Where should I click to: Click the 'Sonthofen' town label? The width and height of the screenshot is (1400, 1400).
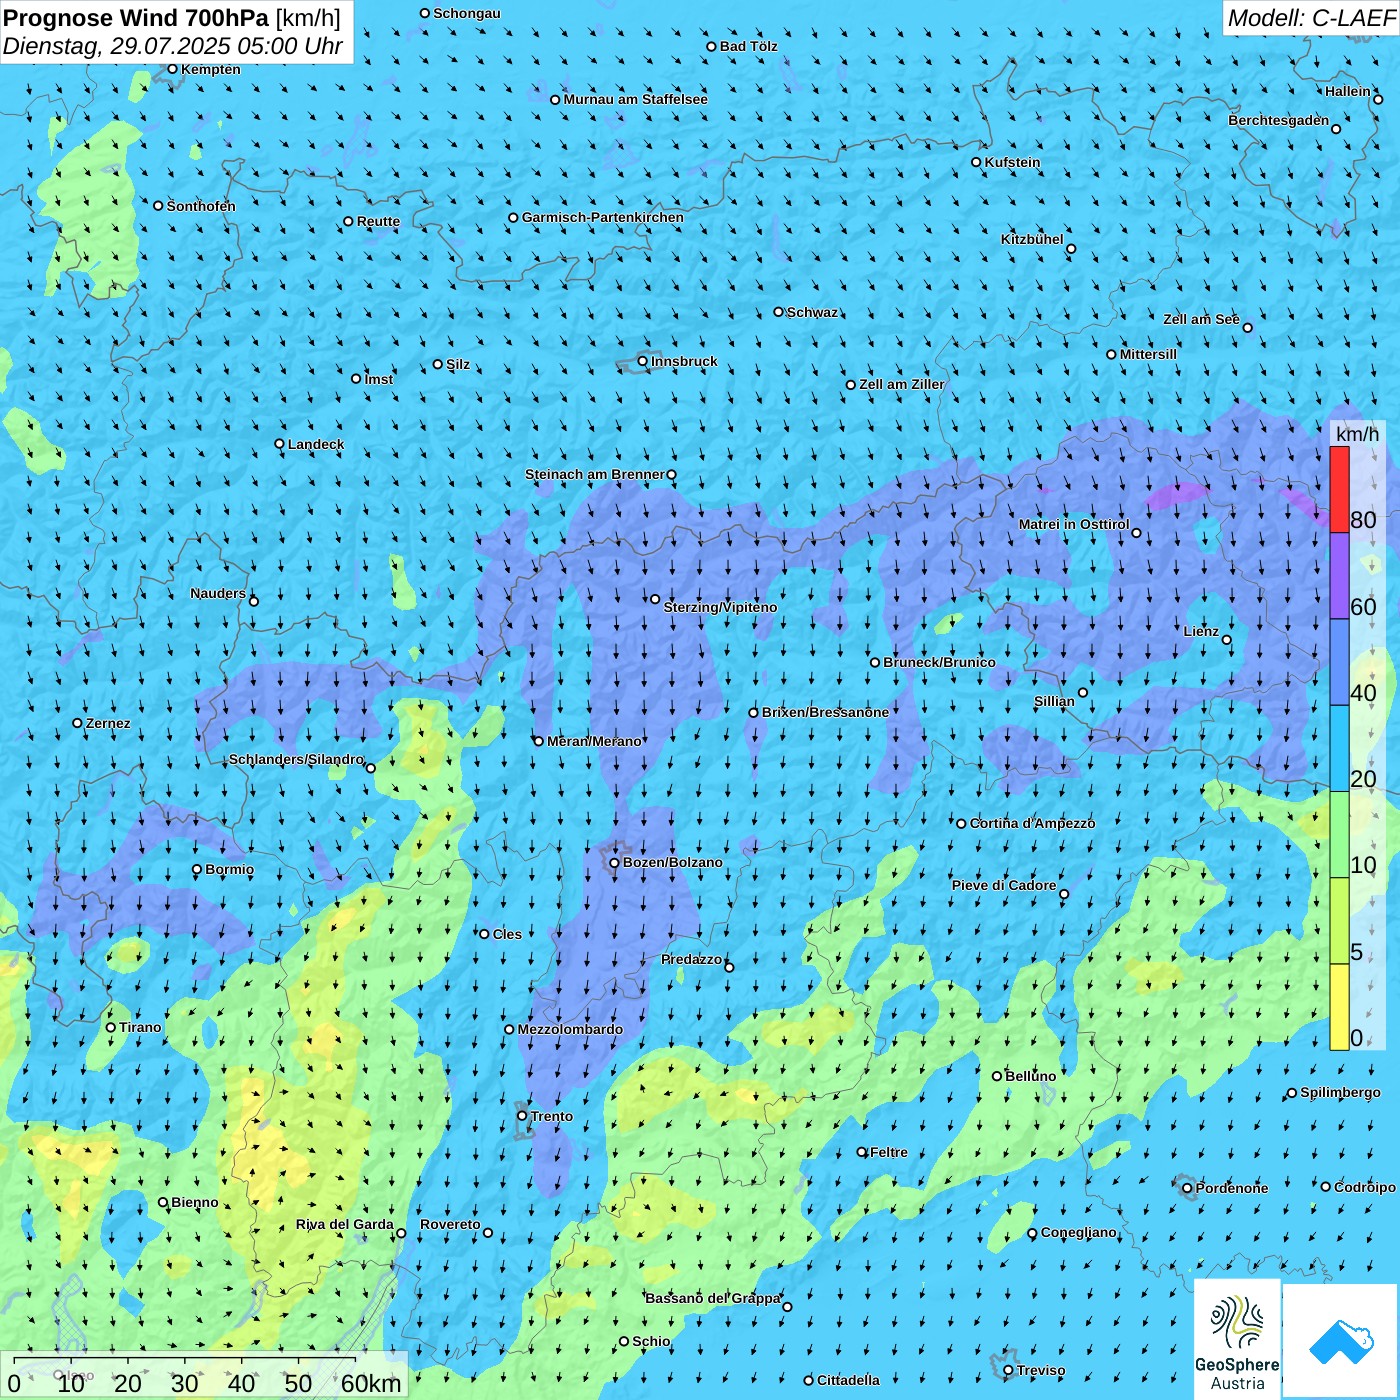pos(201,206)
